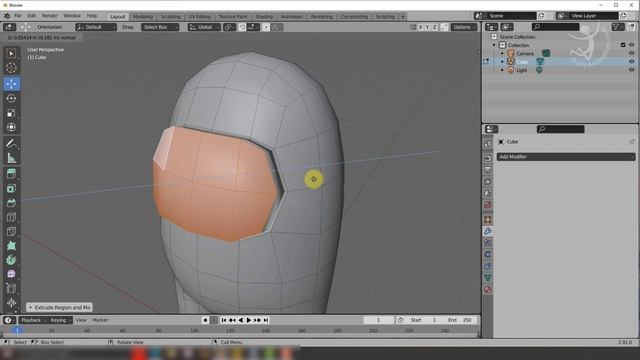Open the Render menu
This screenshot has width=640, height=360.
click(49, 16)
